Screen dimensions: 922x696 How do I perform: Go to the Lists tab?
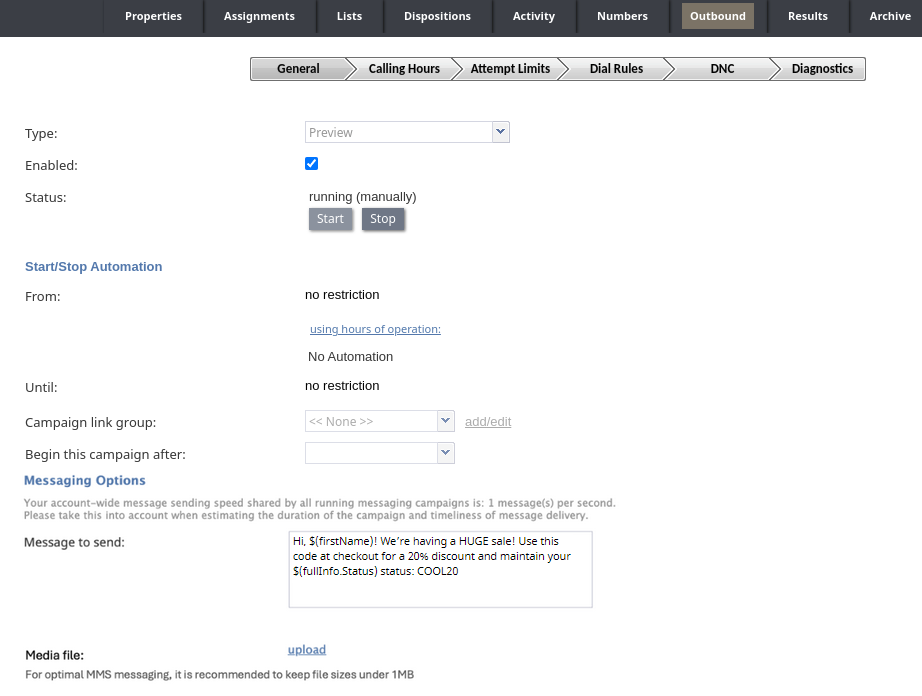click(350, 16)
